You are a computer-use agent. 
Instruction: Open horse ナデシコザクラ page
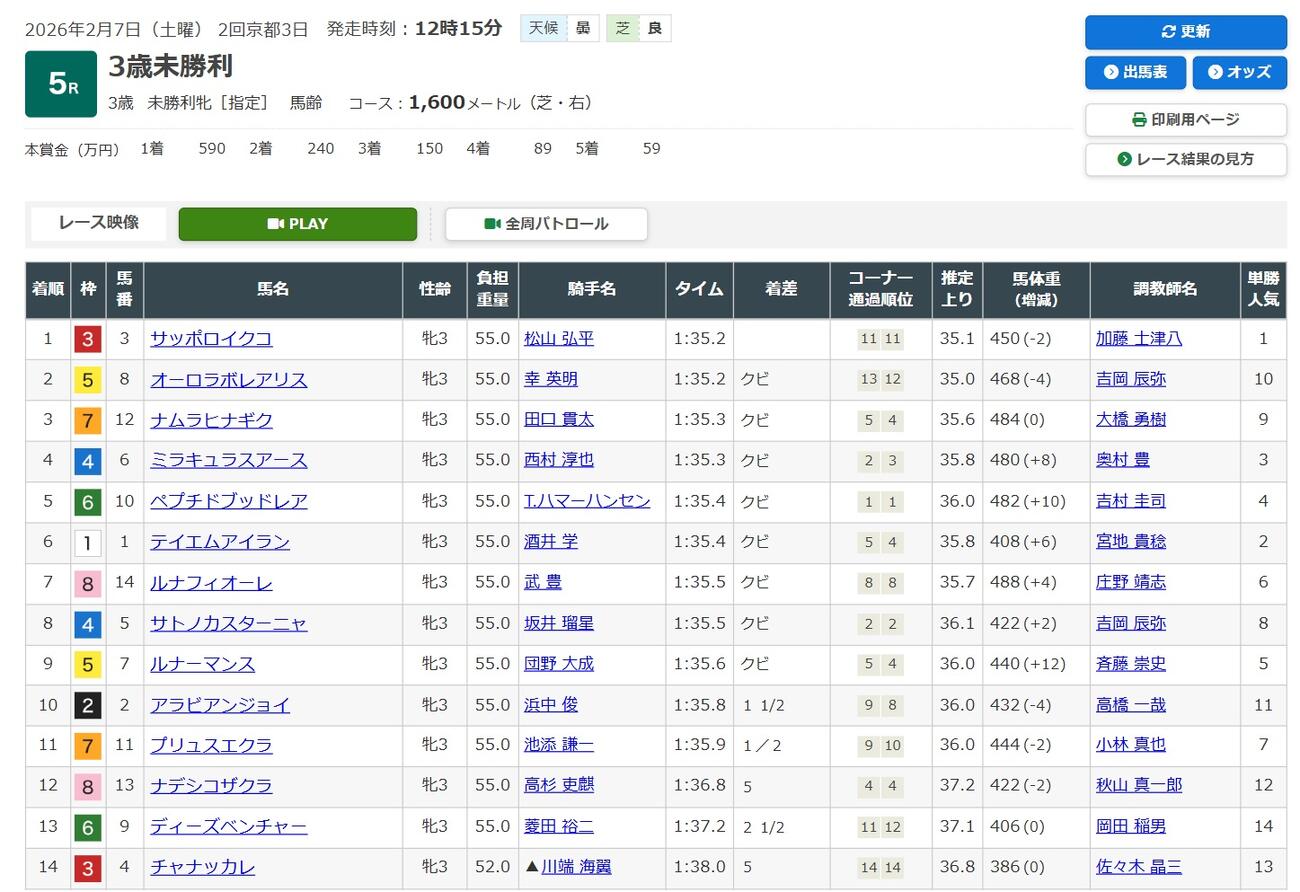point(211,786)
